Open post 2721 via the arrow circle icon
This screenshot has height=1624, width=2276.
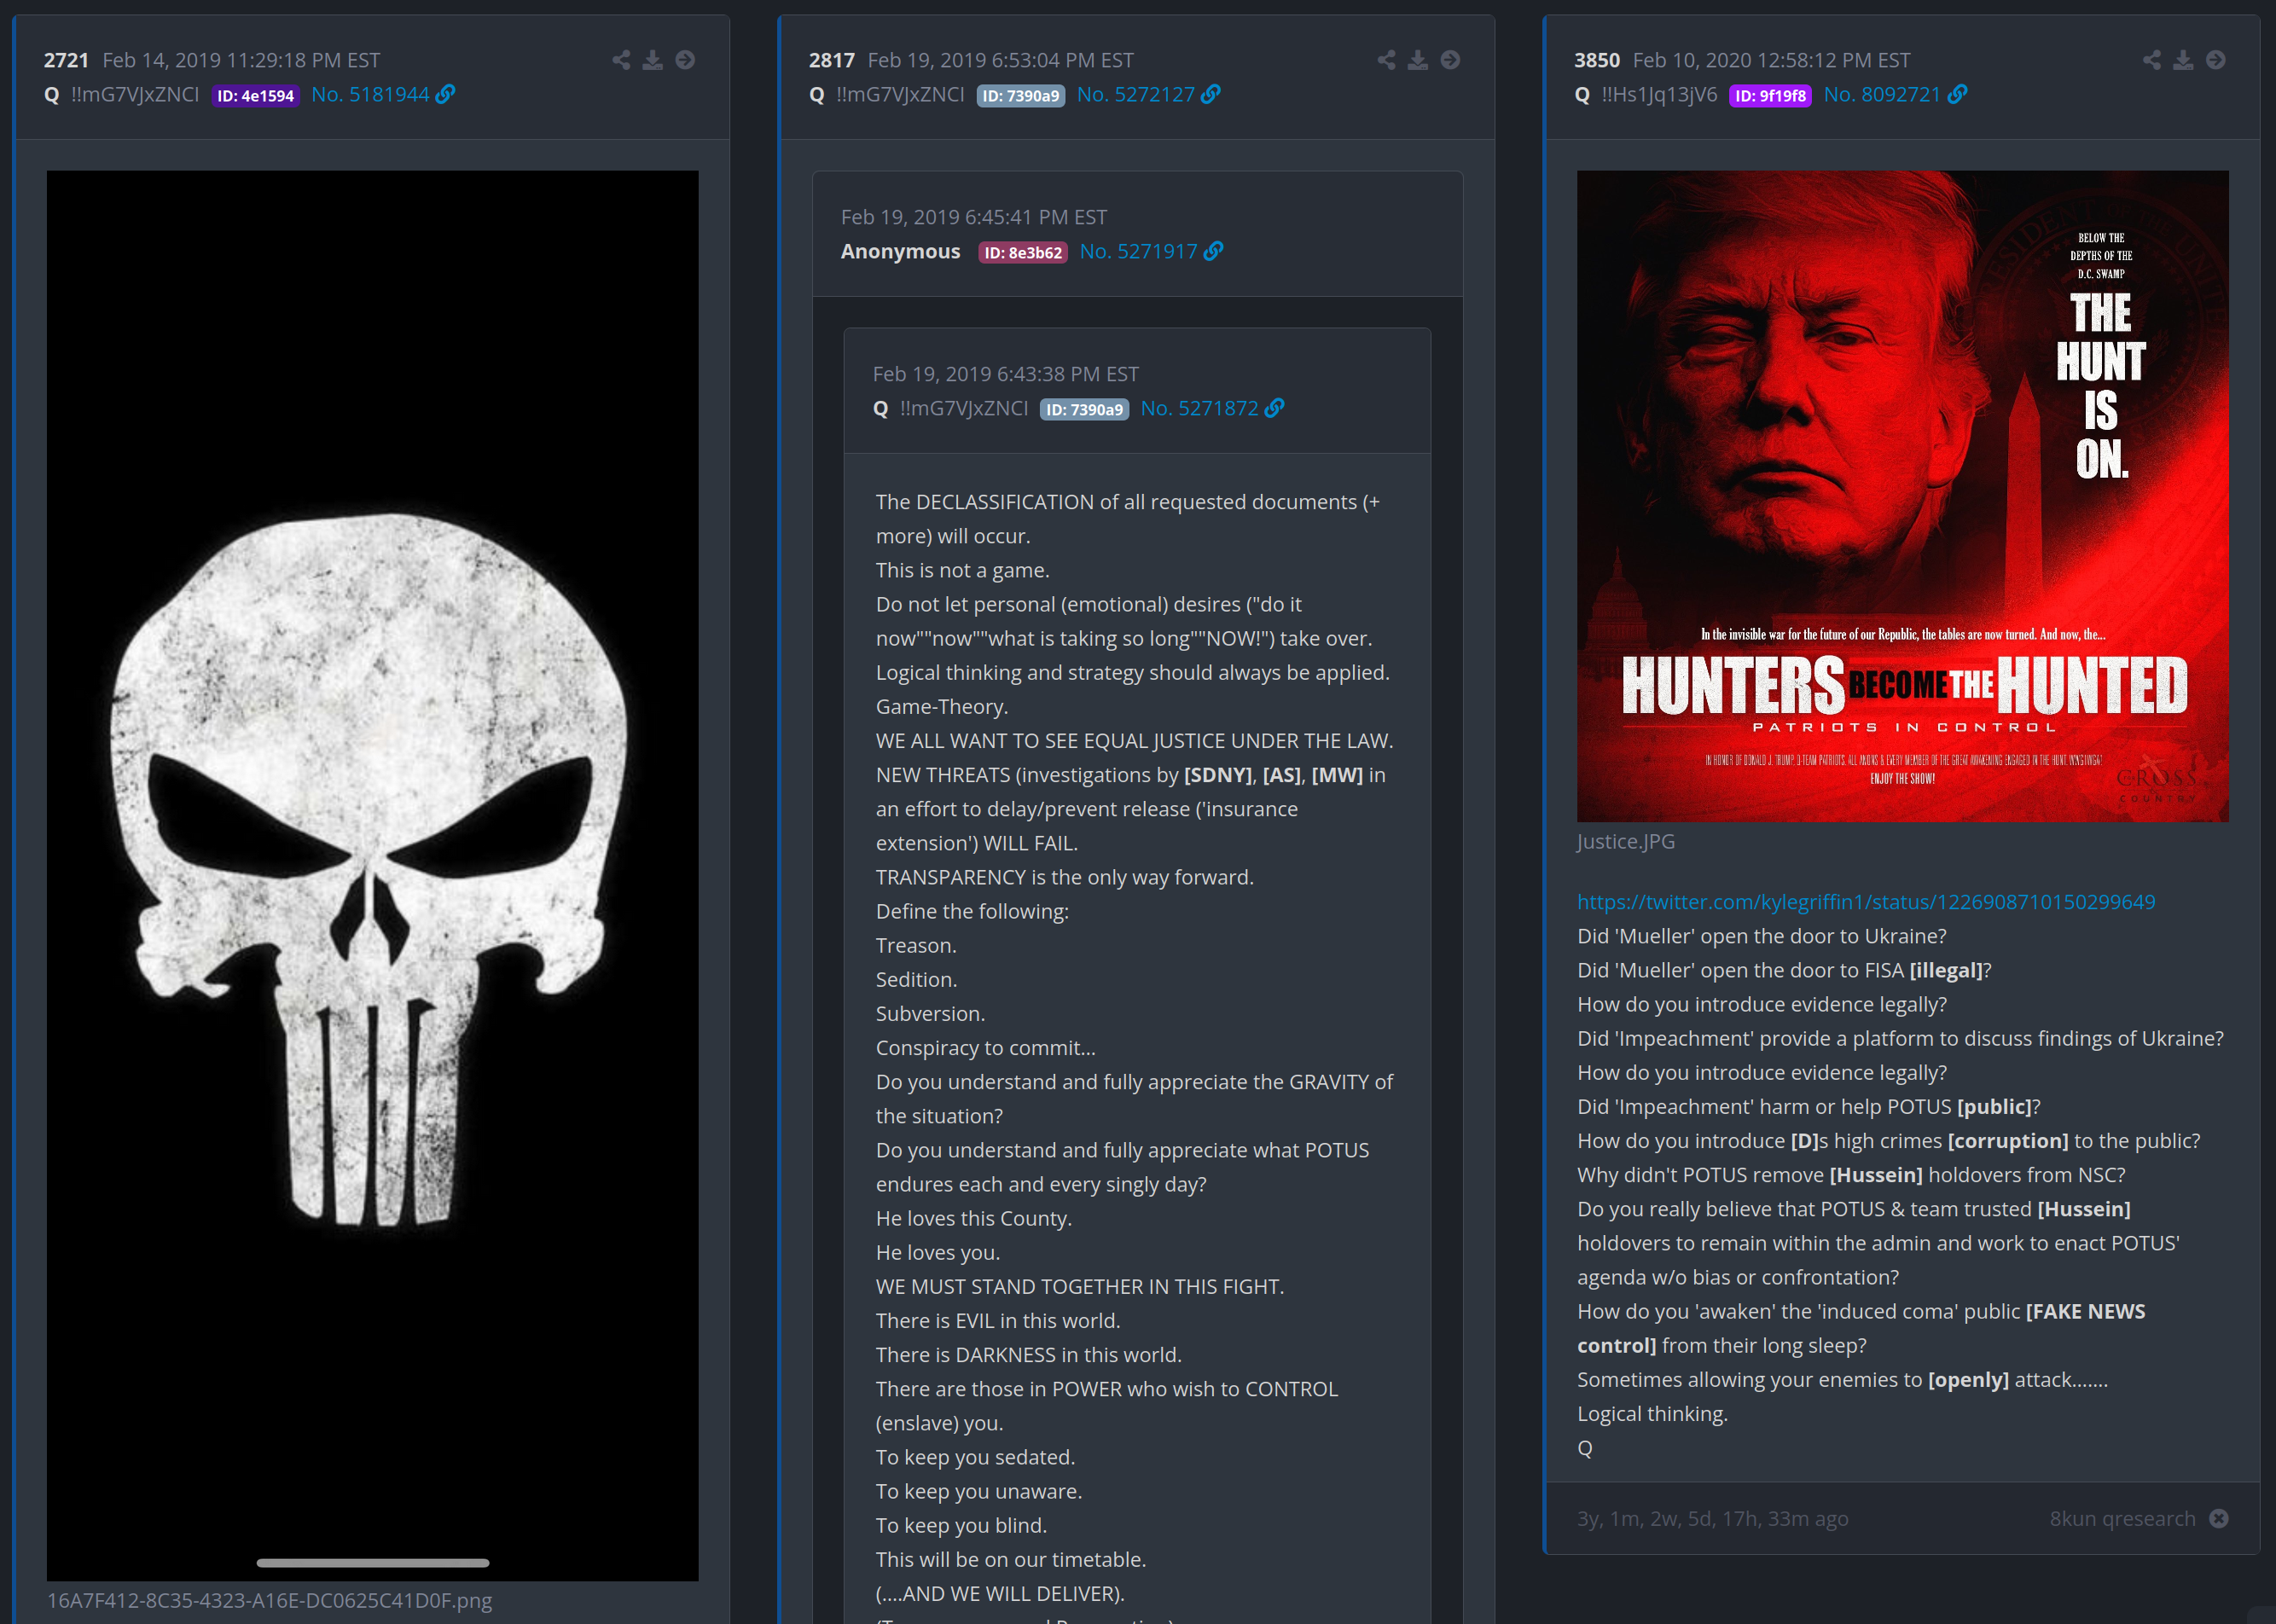(685, 60)
